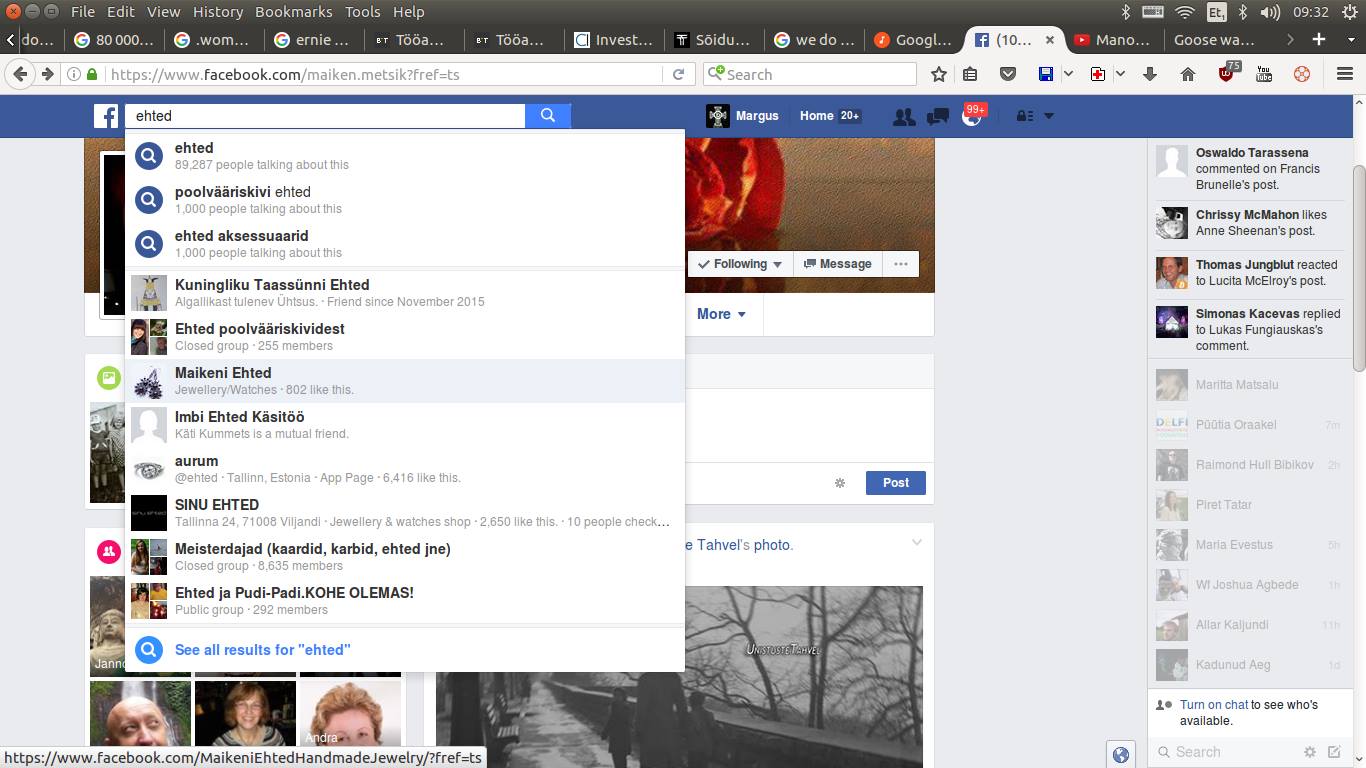Open privacy shortcuts lock icon
The image size is (1366, 768).
coord(1024,116)
